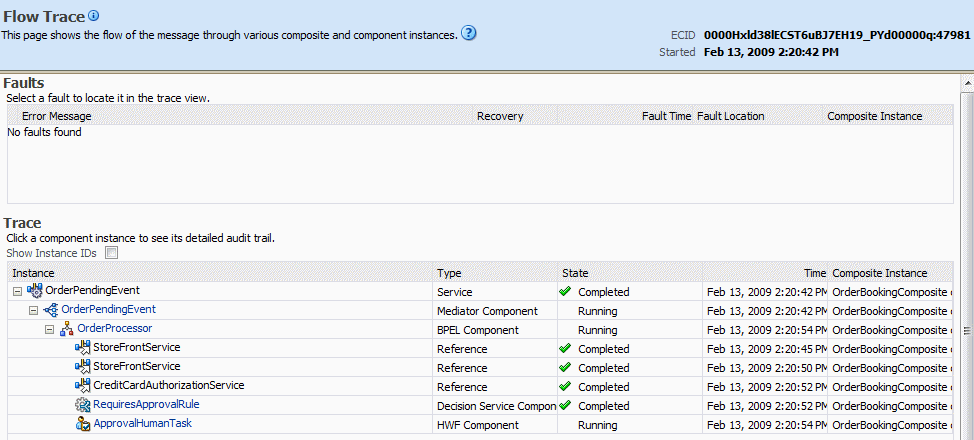Screen dimensions: 974x440
Task: Open the OrderProcessor audit trail link
Action: [x=114, y=328]
